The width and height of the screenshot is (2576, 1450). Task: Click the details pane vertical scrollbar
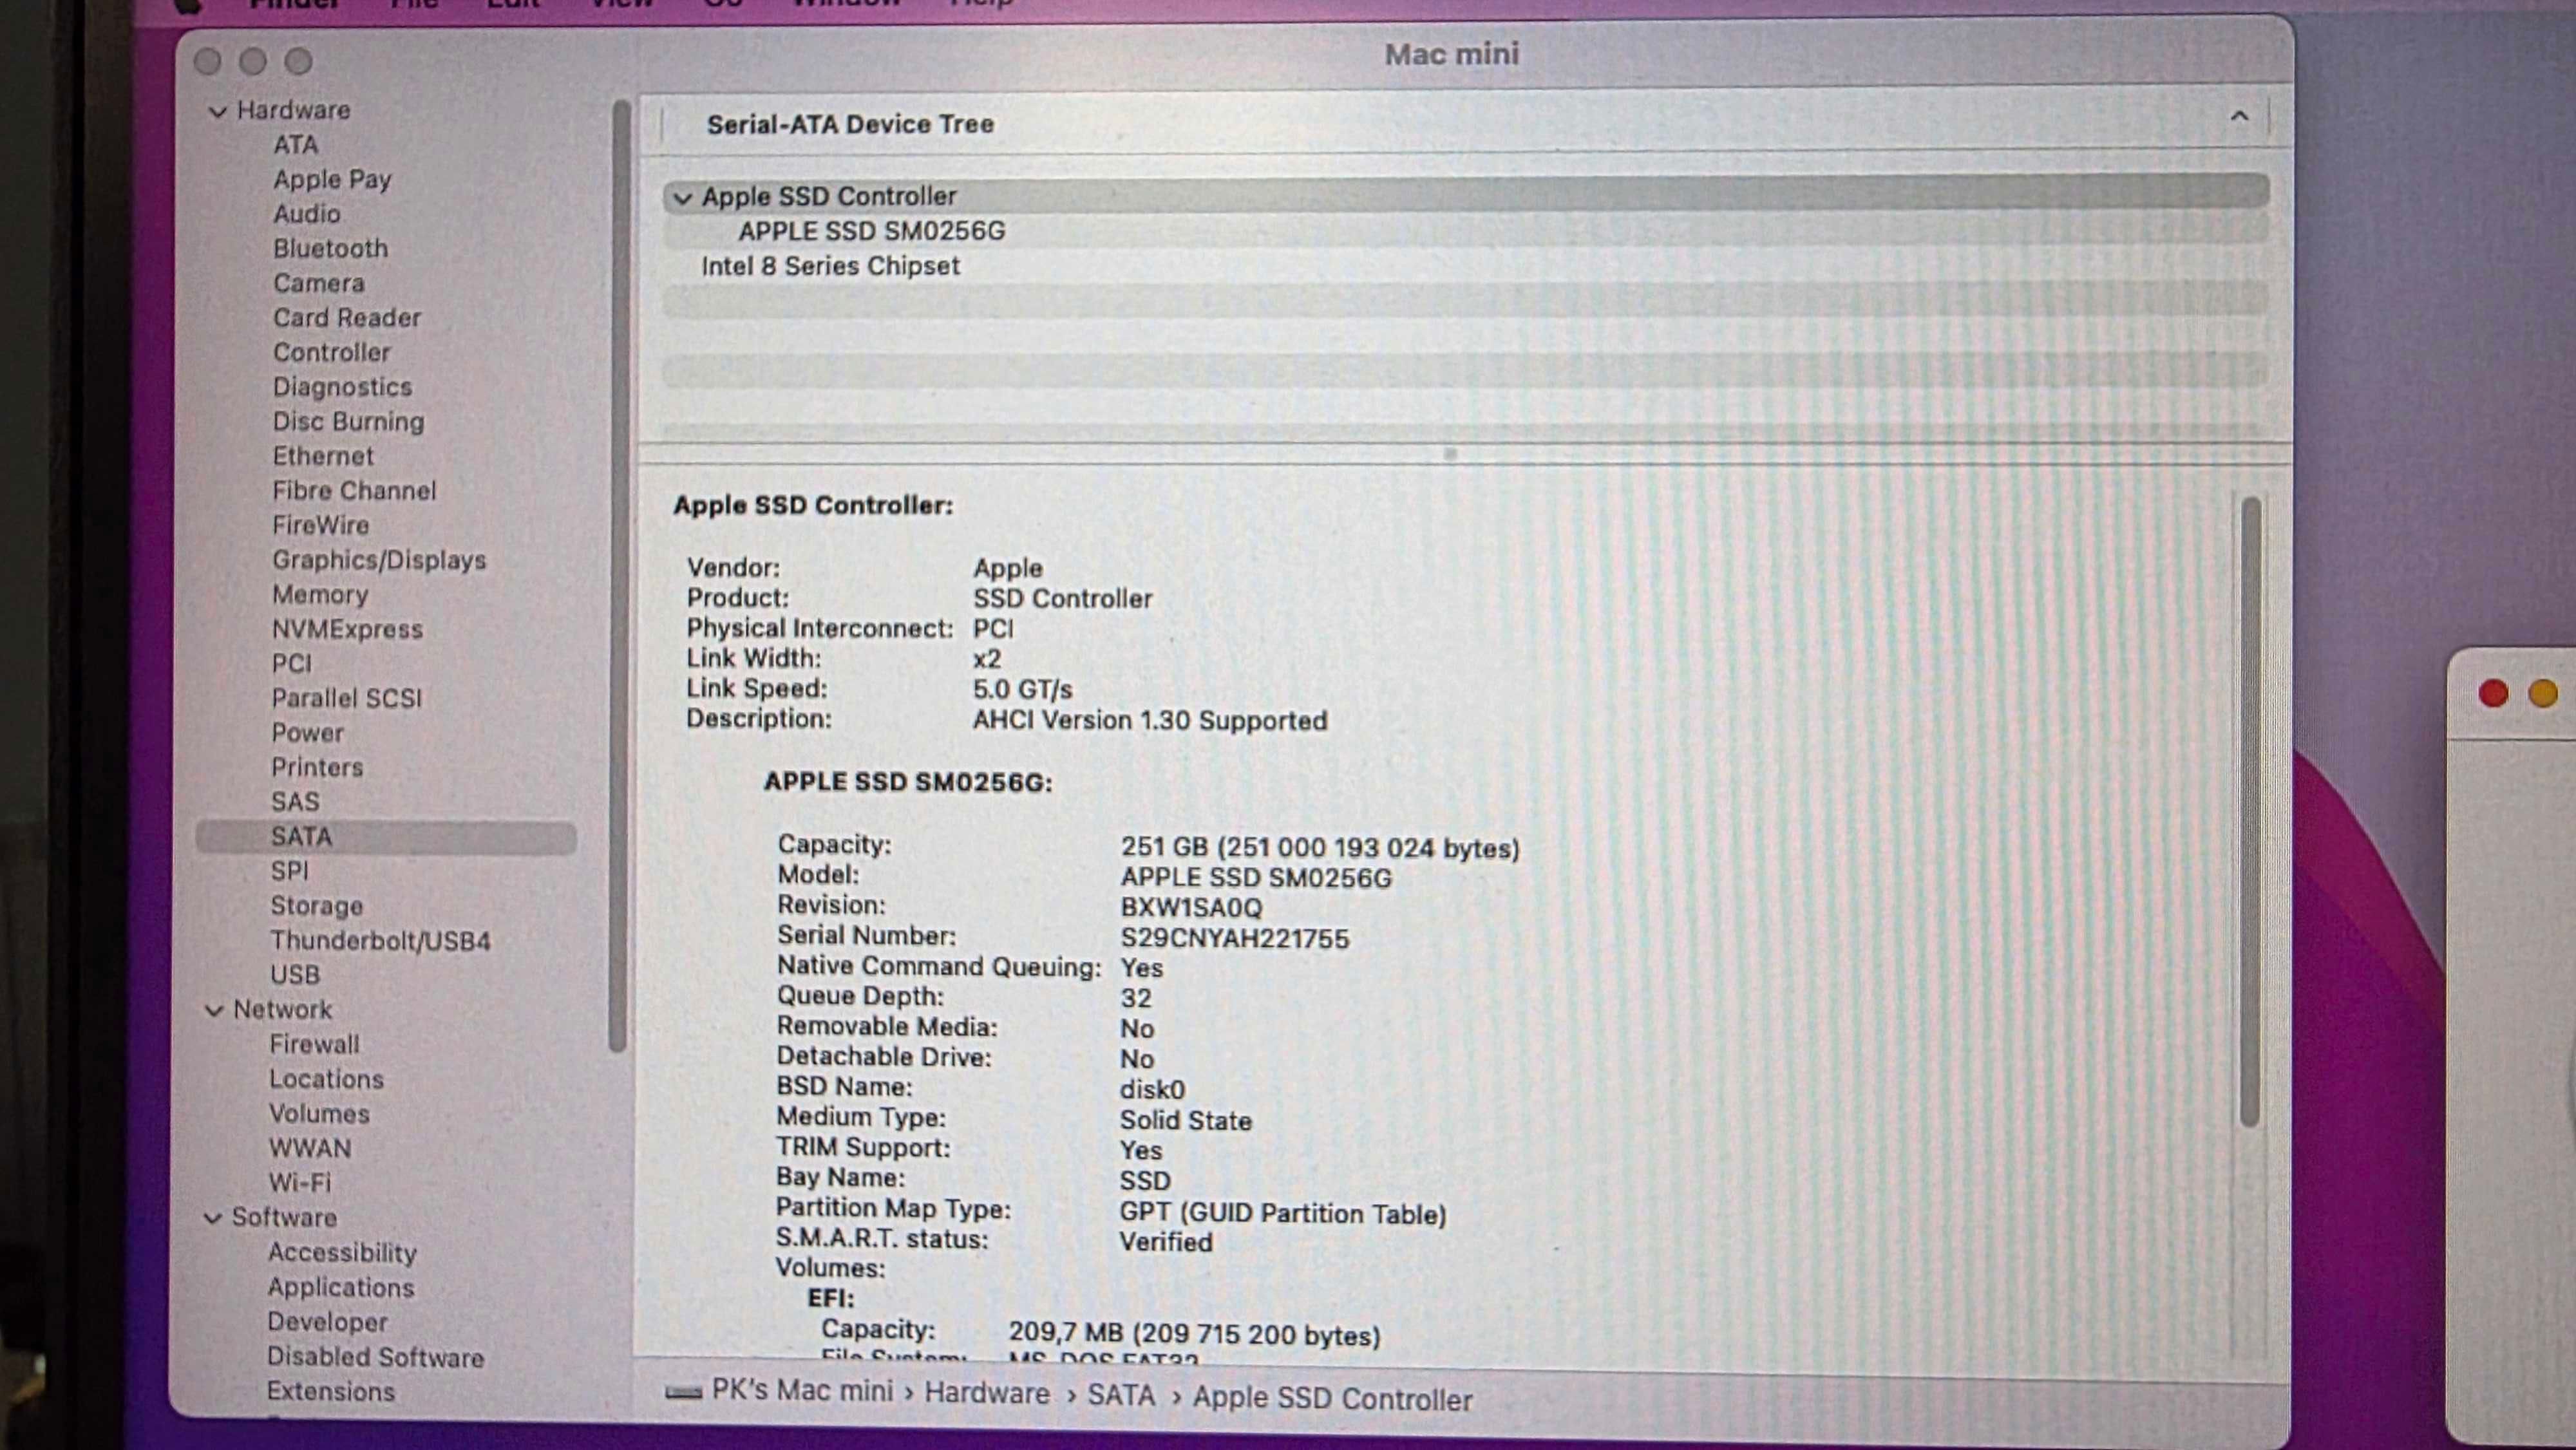(2251, 812)
